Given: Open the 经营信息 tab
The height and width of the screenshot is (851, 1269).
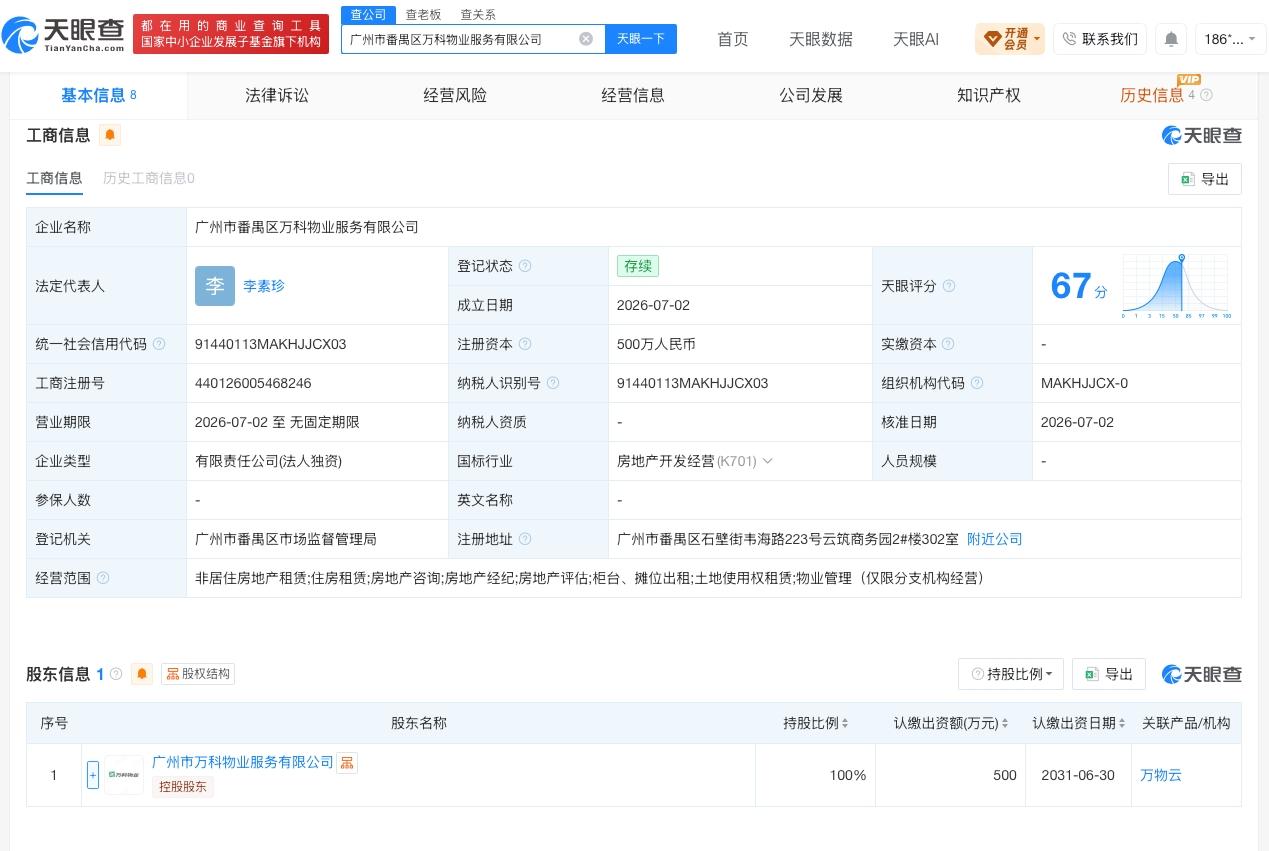Looking at the screenshot, I should click(x=633, y=96).
